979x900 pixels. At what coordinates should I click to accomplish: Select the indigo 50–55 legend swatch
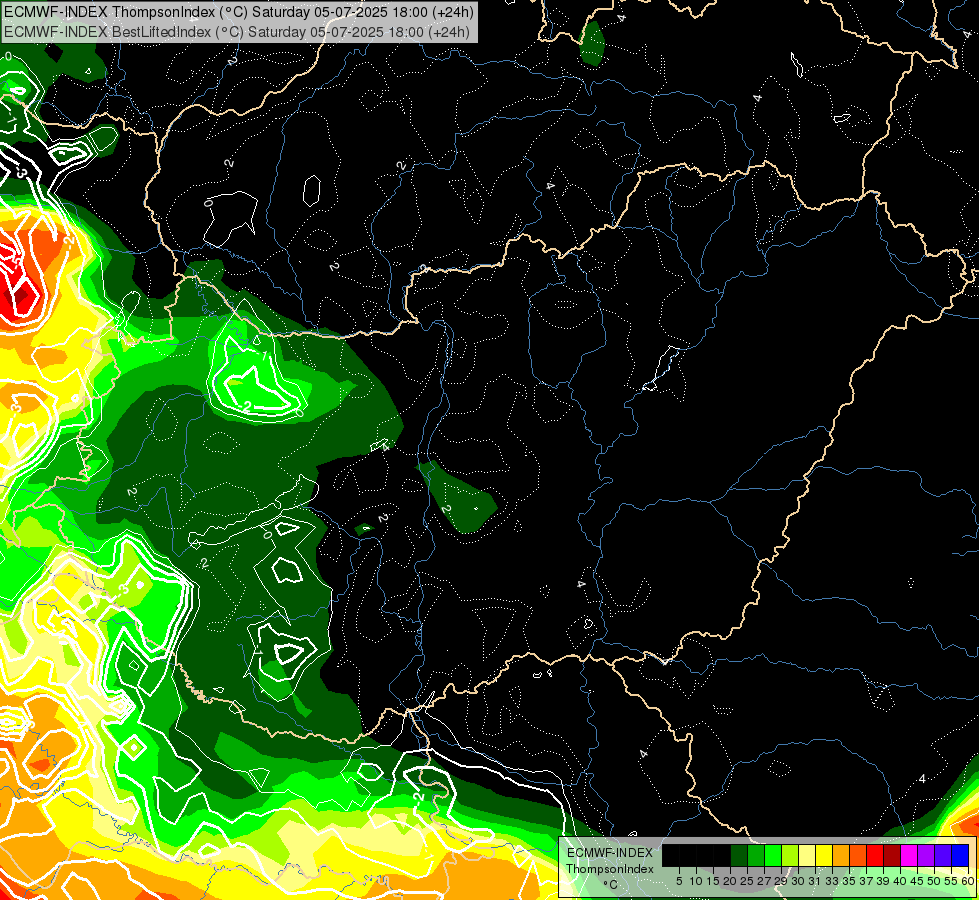(943, 856)
